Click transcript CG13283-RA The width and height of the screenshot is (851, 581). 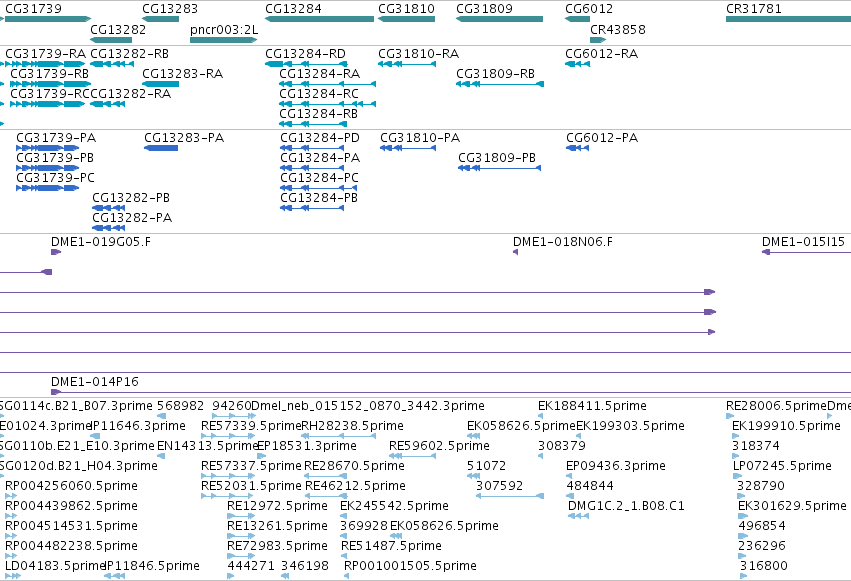(x=161, y=84)
